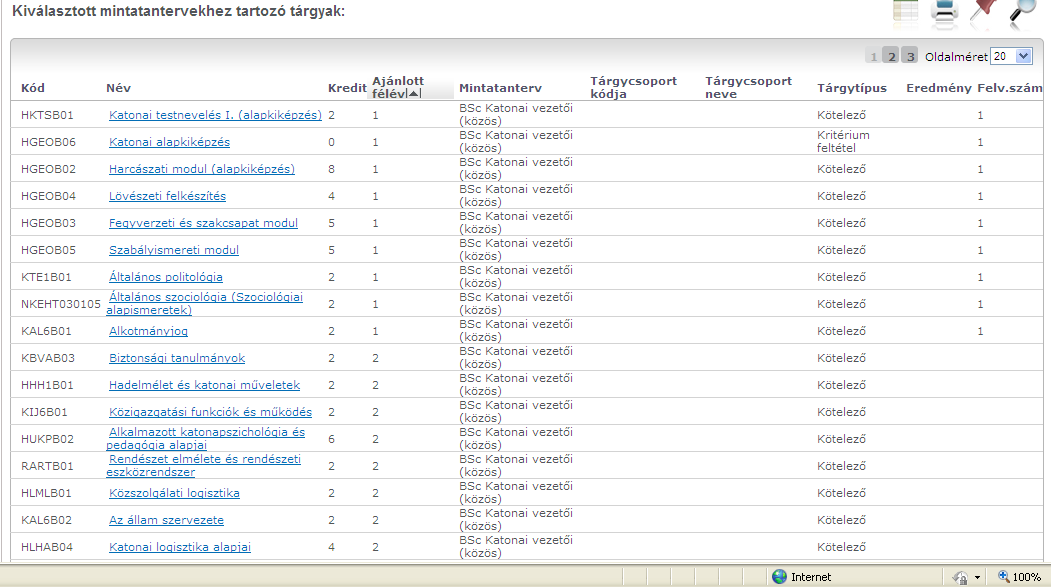Go to page 2 of results
The image size is (1051, 587).
(x=891, y=56)
